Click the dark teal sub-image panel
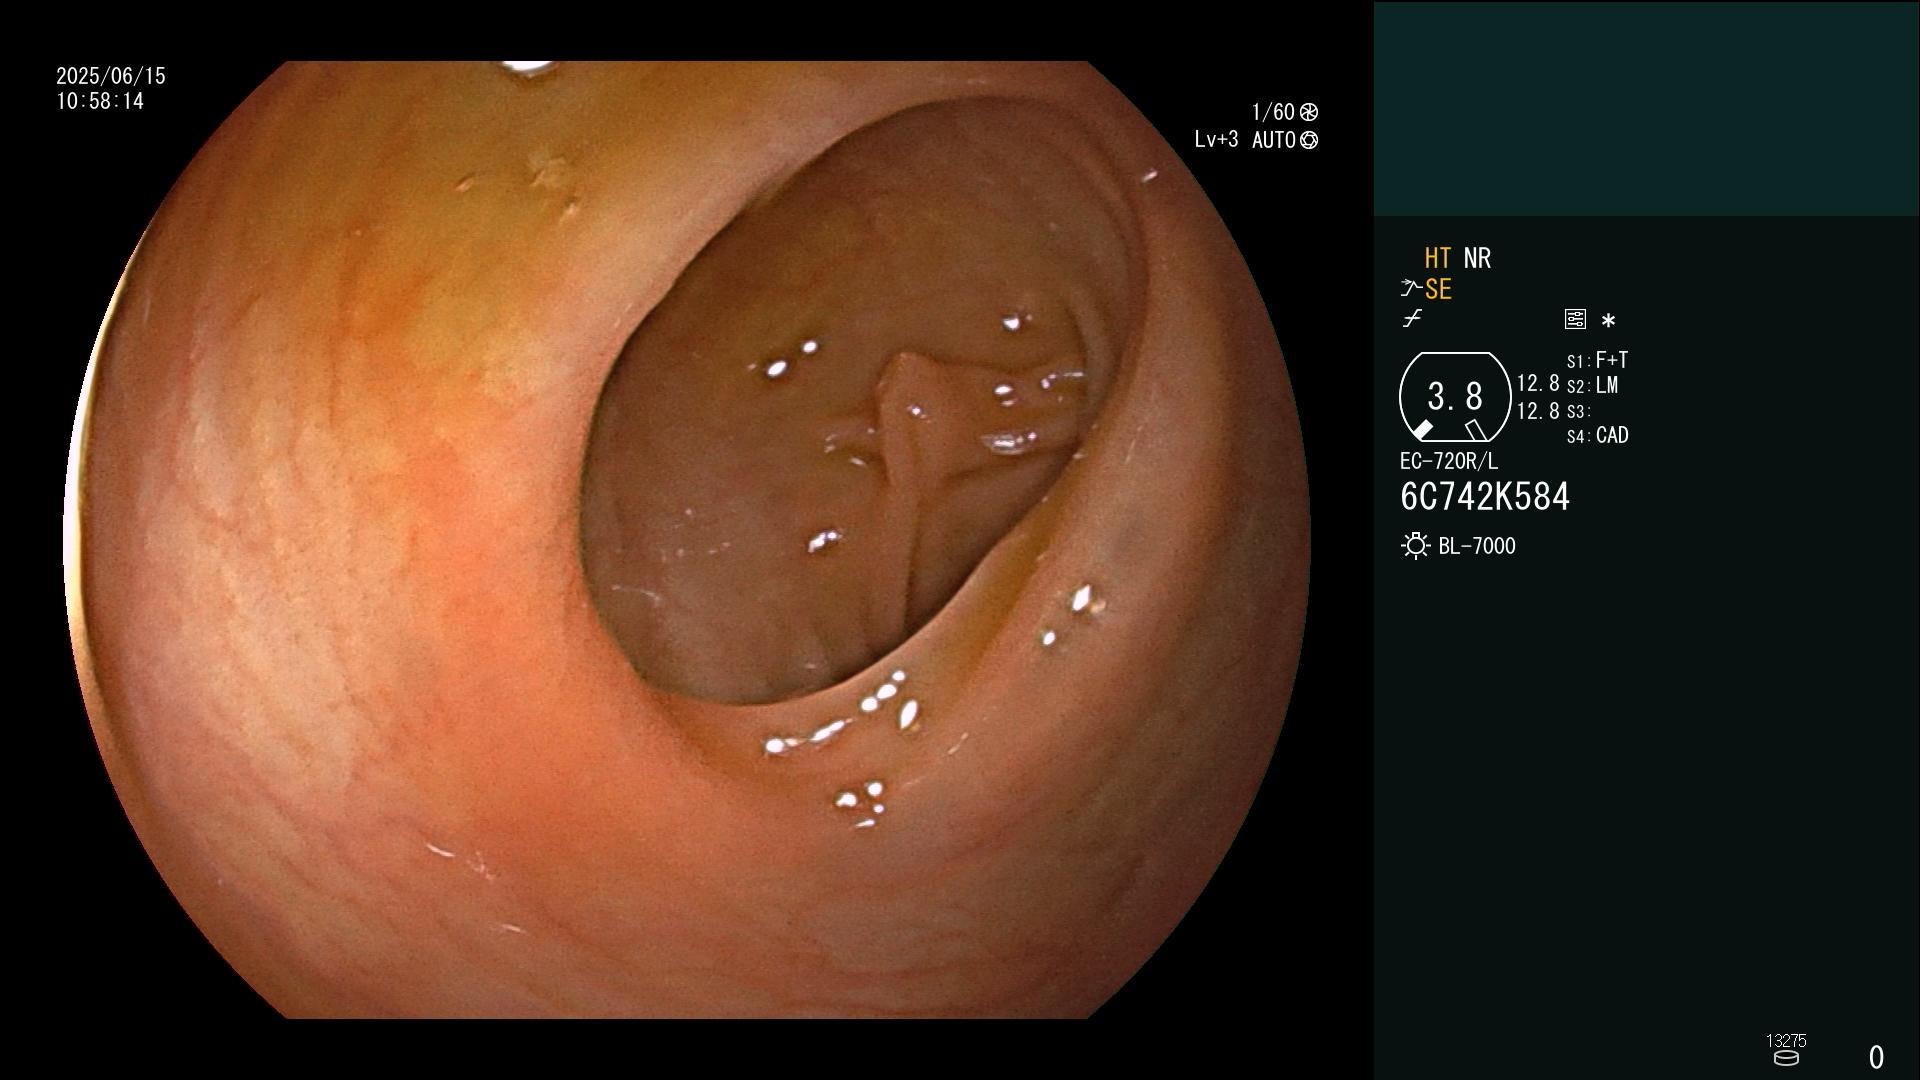Screen dimensions: 1920x1080 [1646, 108]
